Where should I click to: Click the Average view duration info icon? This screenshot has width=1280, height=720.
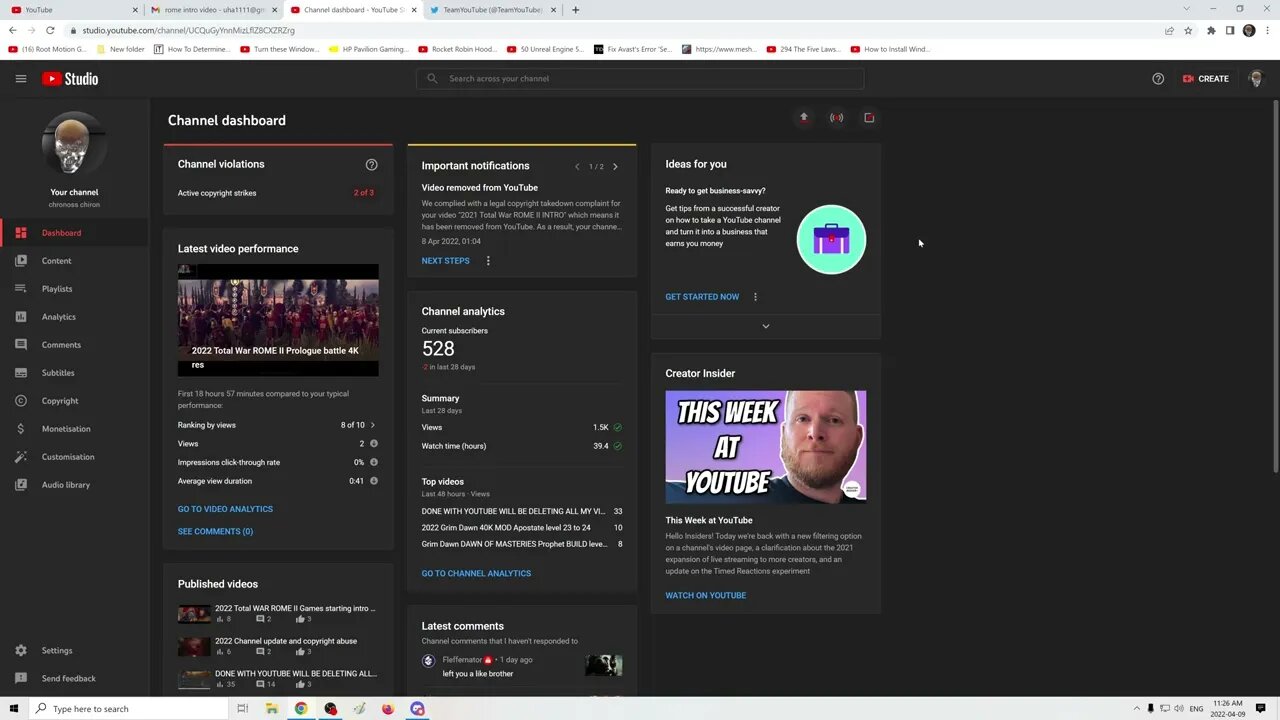click(x=374, y=481)
